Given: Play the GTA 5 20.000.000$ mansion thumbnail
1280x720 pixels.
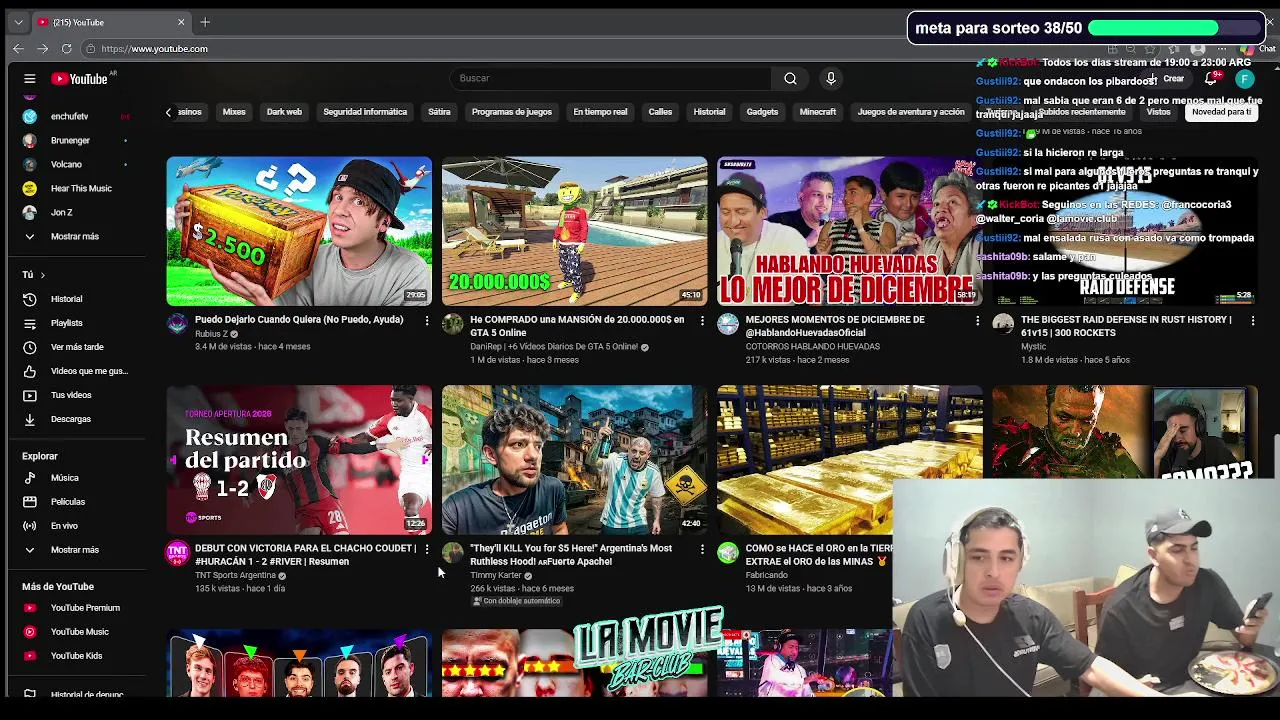Looking at the screenshot, I should tap(574, 230).
